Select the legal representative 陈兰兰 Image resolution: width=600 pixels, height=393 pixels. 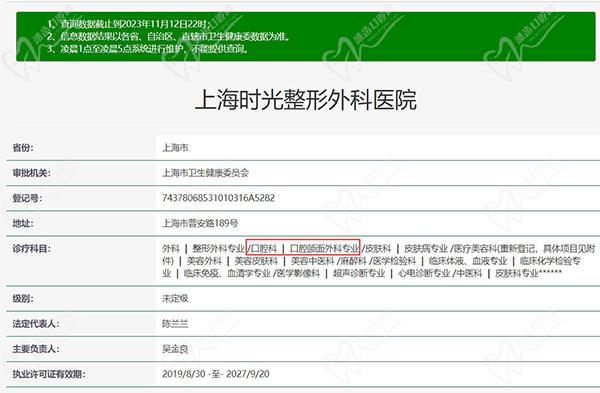(175, 324)
